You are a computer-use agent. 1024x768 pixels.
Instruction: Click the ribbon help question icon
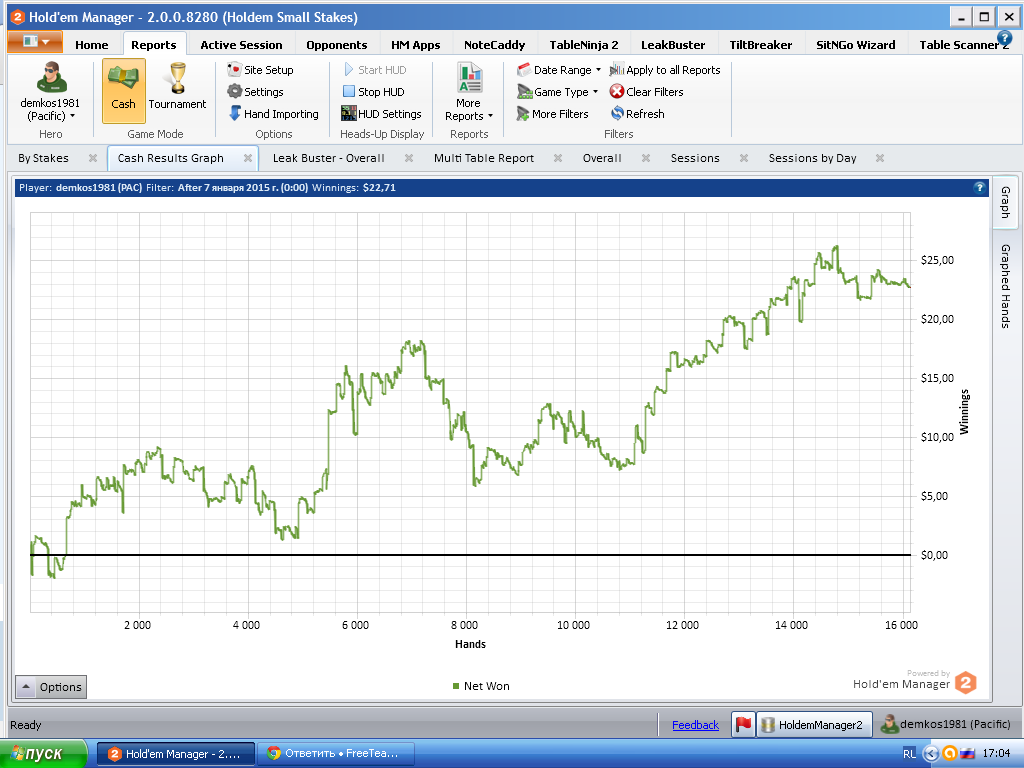pyautogui.click(x=1004, y=38)
